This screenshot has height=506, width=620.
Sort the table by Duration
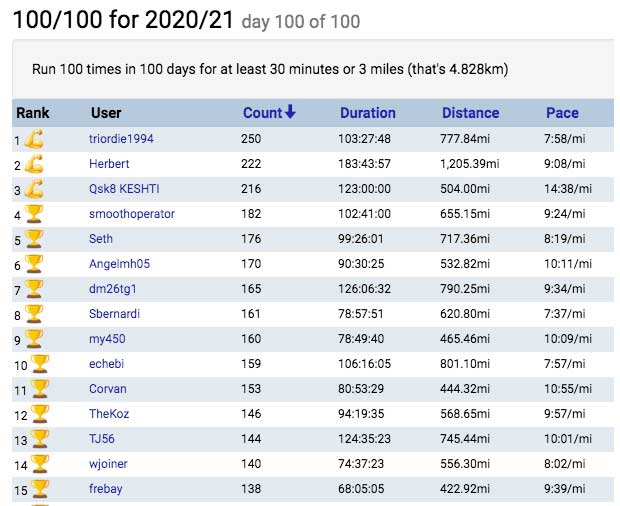coord(367,113)
